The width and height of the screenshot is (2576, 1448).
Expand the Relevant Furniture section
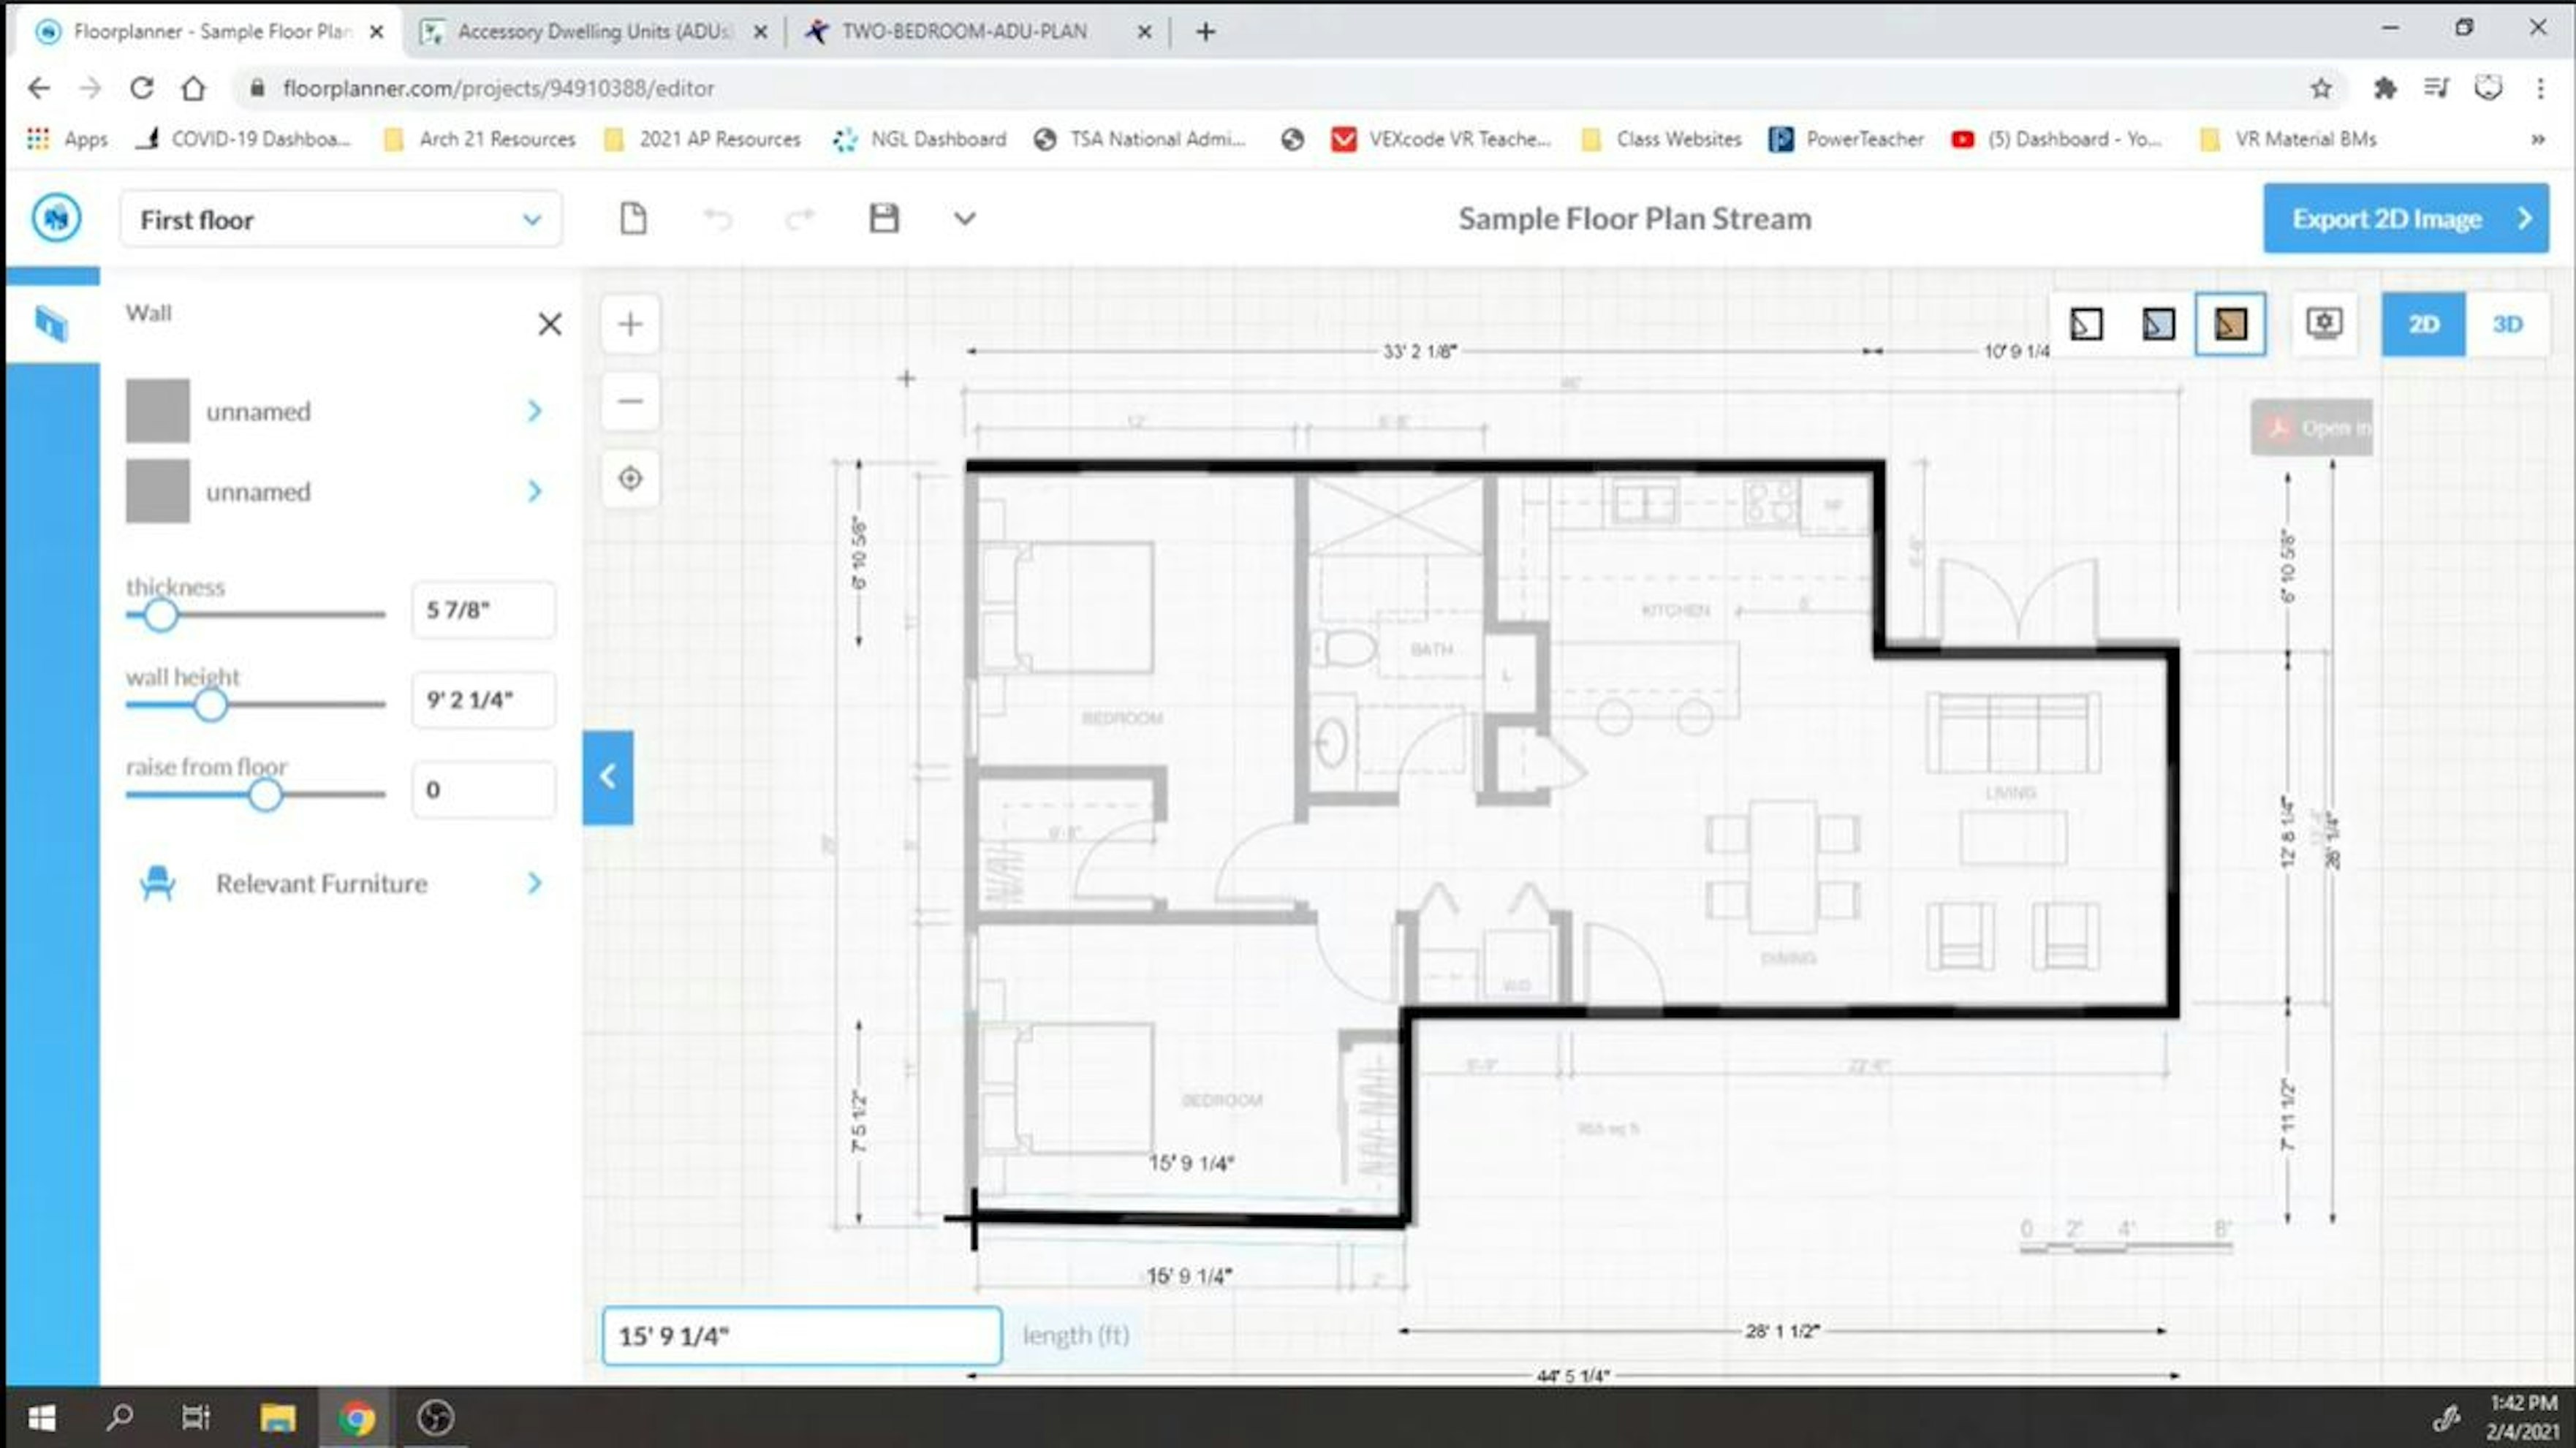click(321, 883)
